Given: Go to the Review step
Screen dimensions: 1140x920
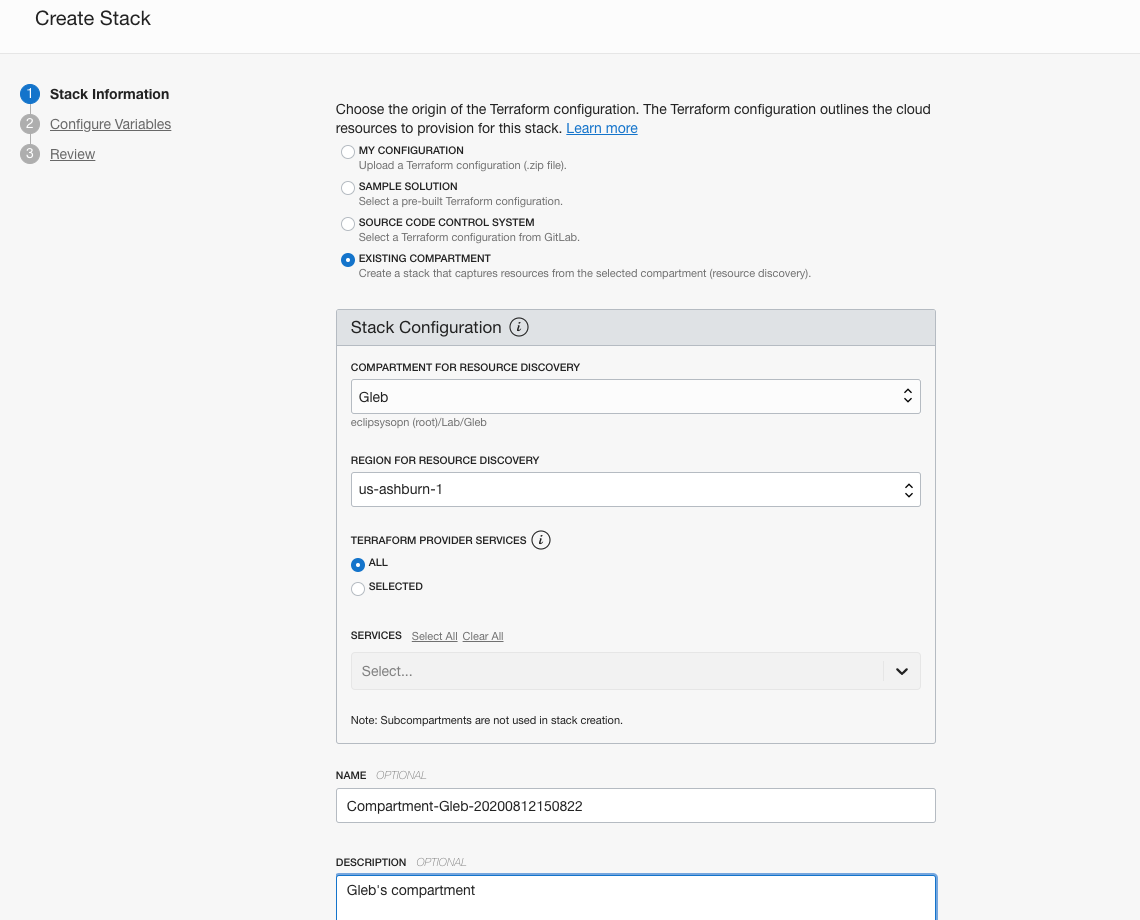Looking at the screenshot, I should tap(72, 154).
